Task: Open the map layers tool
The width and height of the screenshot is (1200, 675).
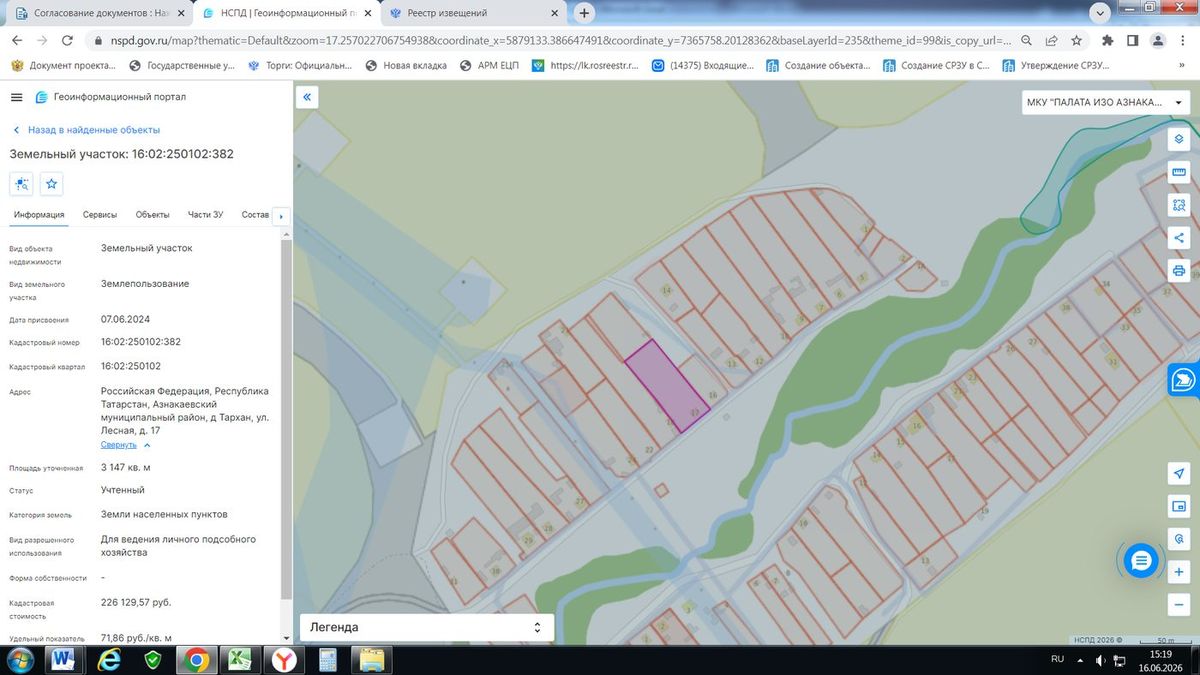Action: 1178,139
